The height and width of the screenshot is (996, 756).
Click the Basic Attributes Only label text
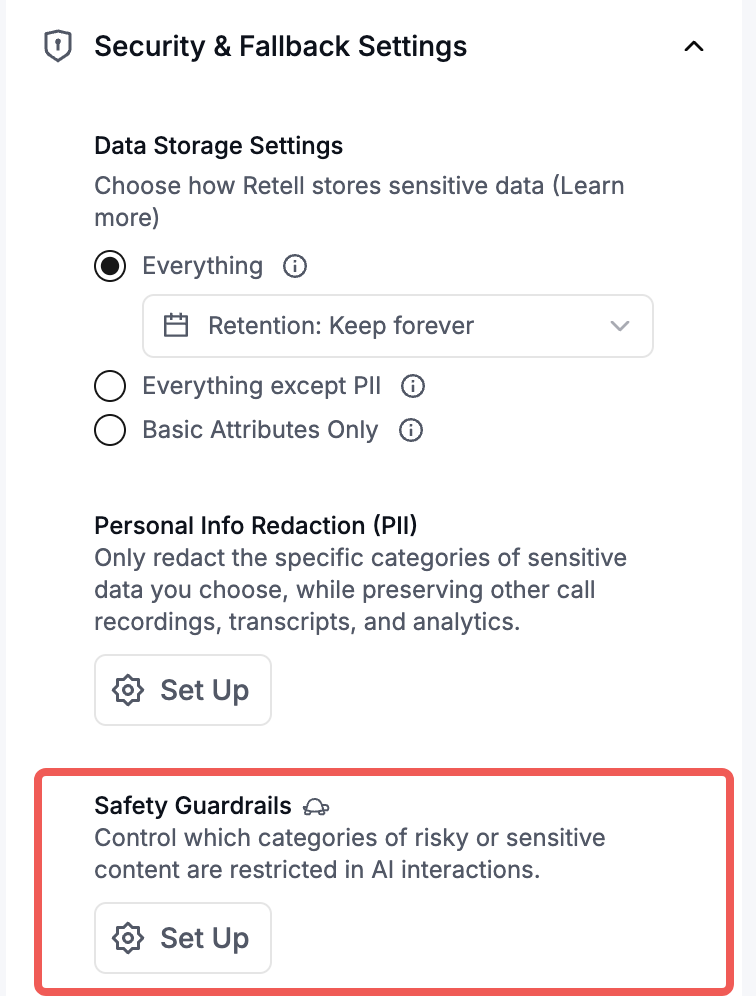point(260,430)
